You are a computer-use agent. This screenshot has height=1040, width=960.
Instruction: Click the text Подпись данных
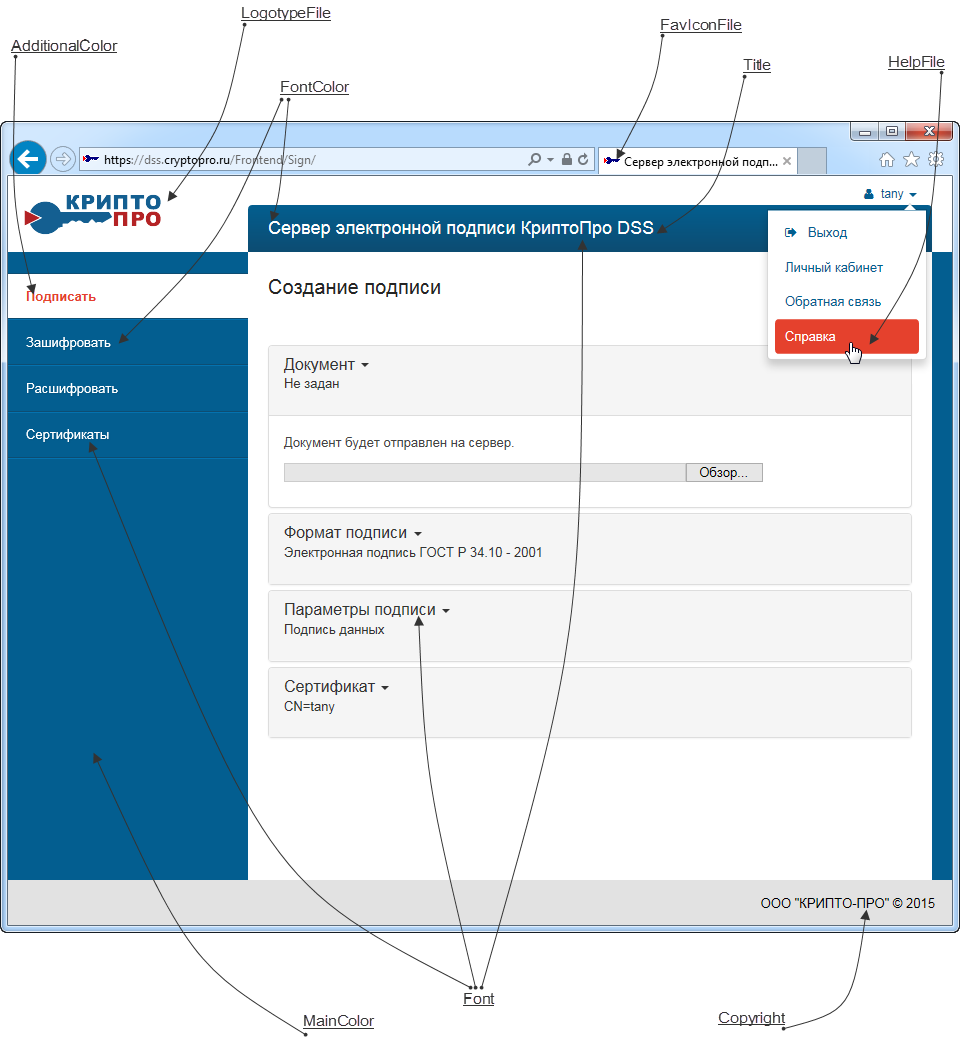pos(334,629)
